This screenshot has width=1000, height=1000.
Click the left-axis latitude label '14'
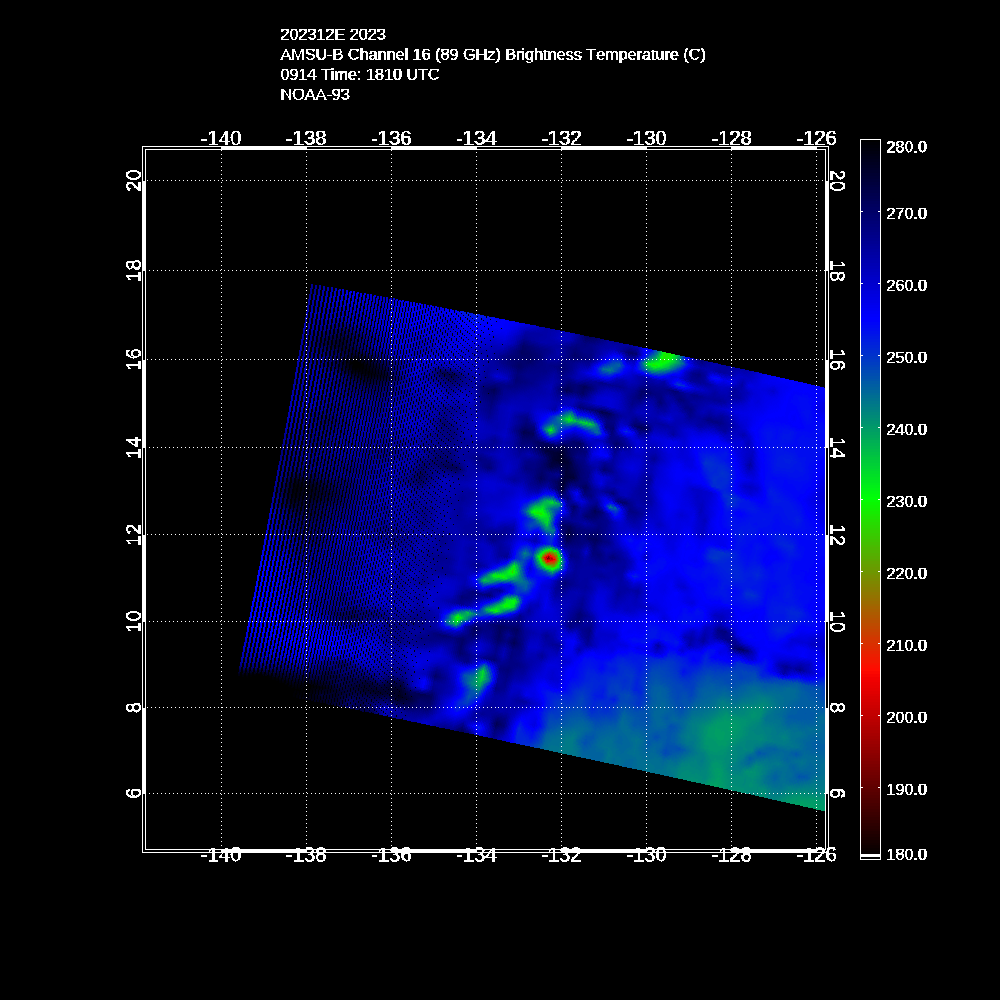(134, 448)
